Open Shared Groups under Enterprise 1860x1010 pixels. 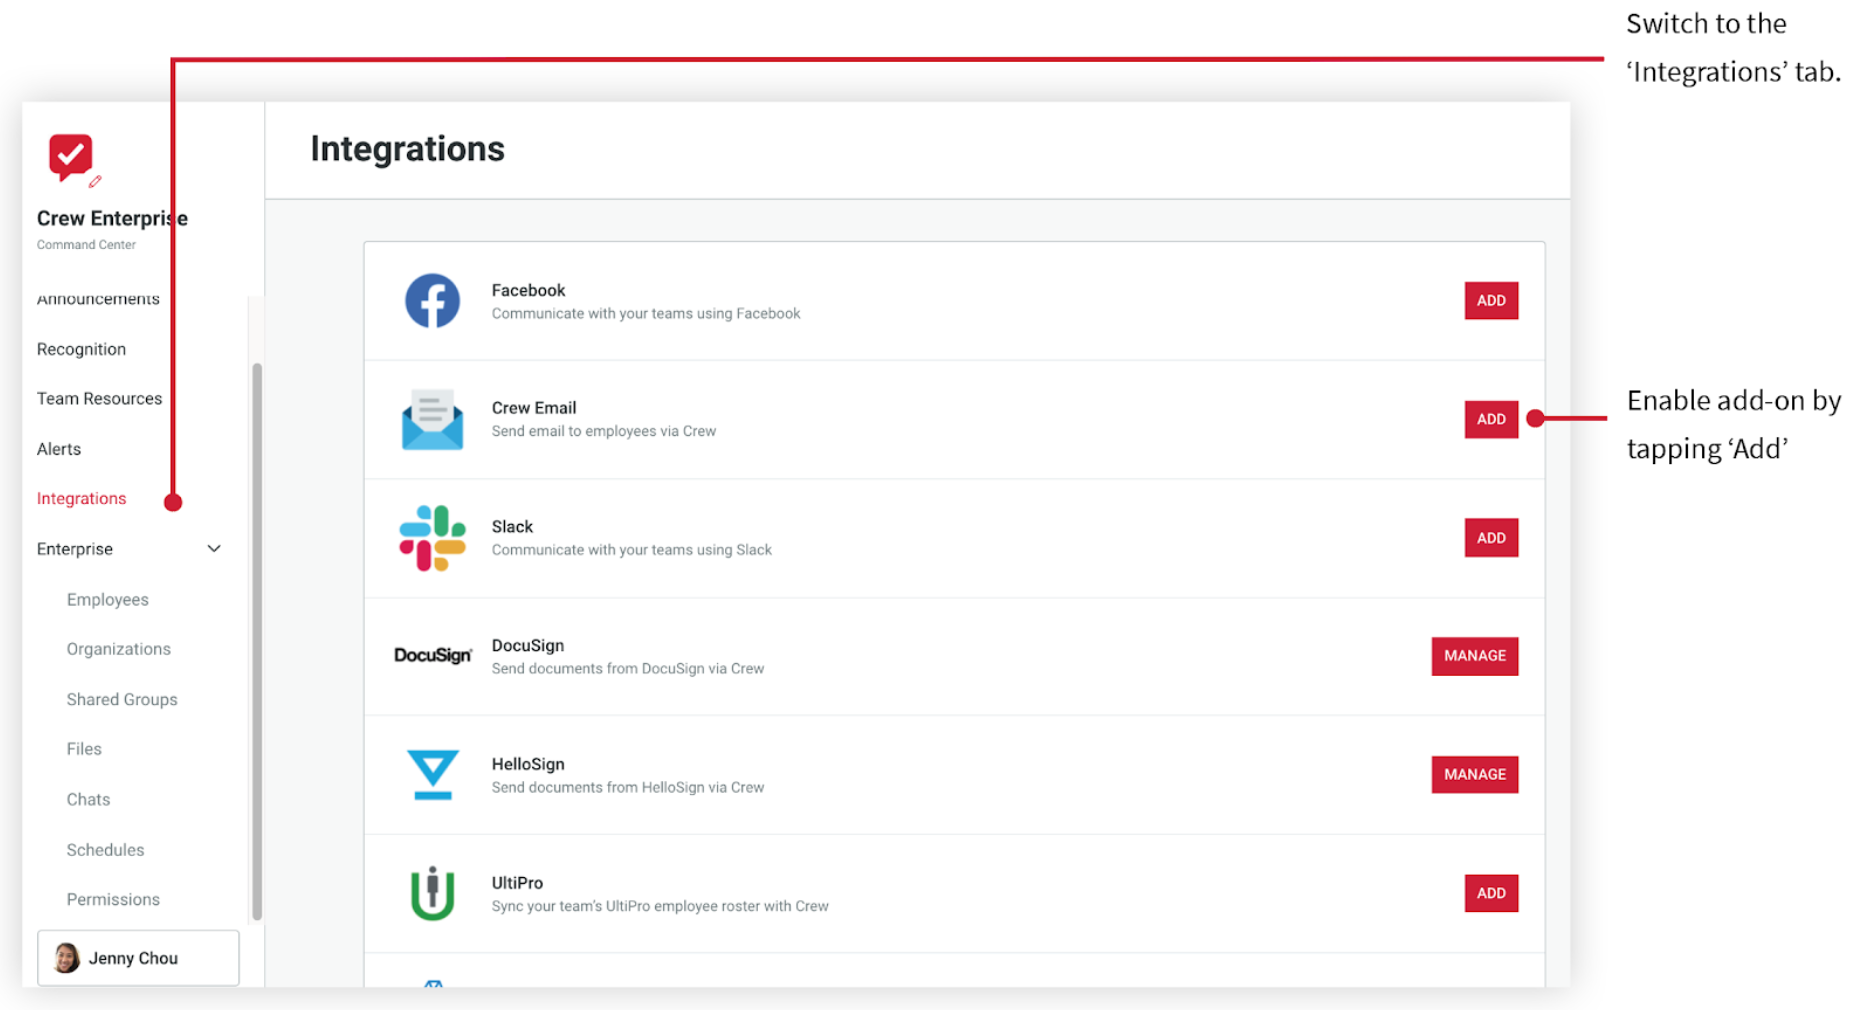(x=122, y=699)
